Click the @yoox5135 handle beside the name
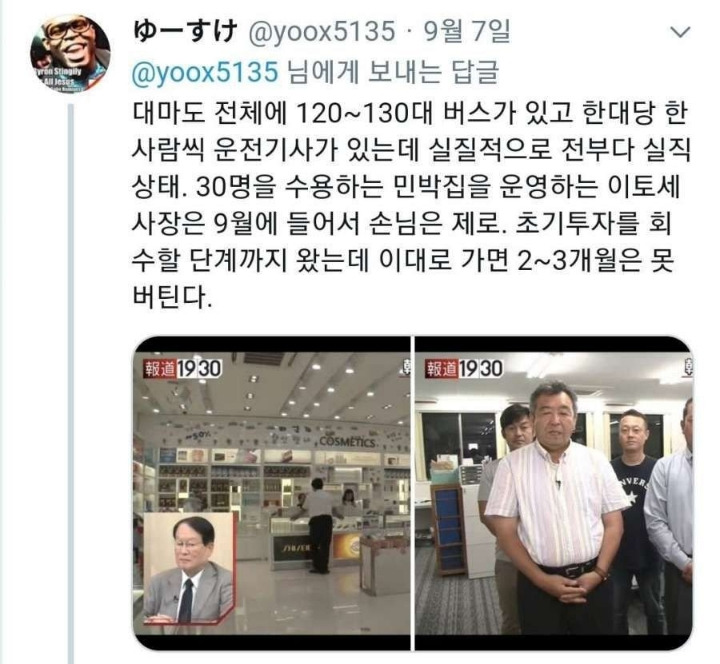Screen dimensions: 720x664 (x=321, y=32)
